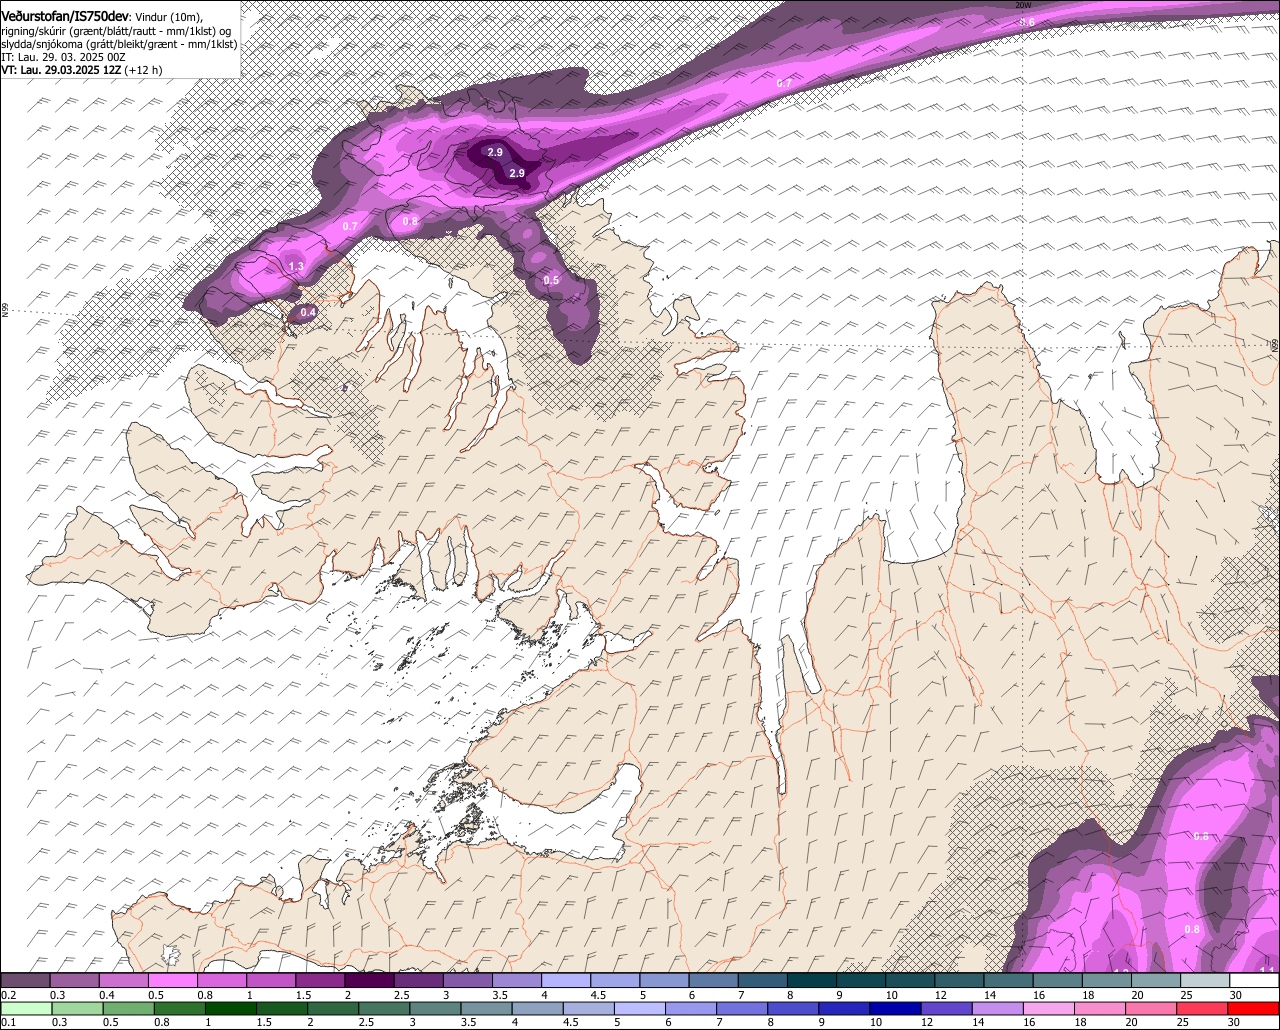Click the '0.2' label in the upper legend
This screenshot has height=1030, width=1280.
(x=8, y=995)
